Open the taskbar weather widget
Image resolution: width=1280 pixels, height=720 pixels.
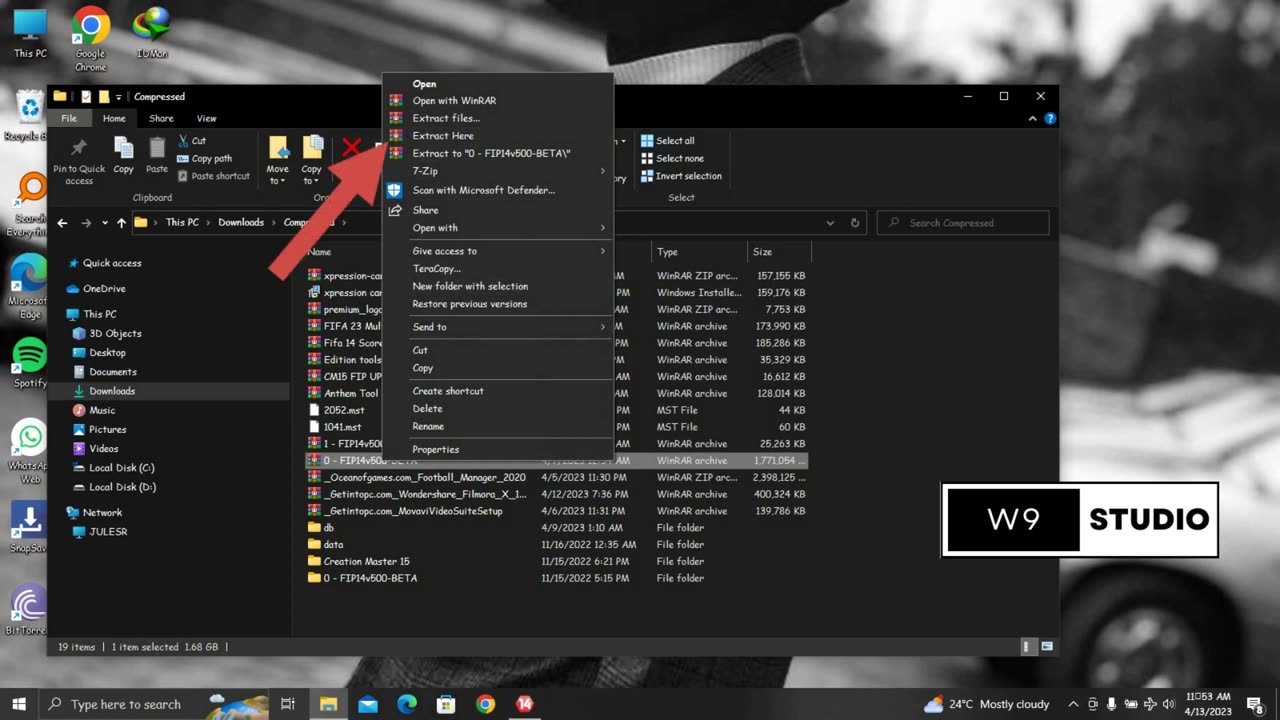pos(986,704)
